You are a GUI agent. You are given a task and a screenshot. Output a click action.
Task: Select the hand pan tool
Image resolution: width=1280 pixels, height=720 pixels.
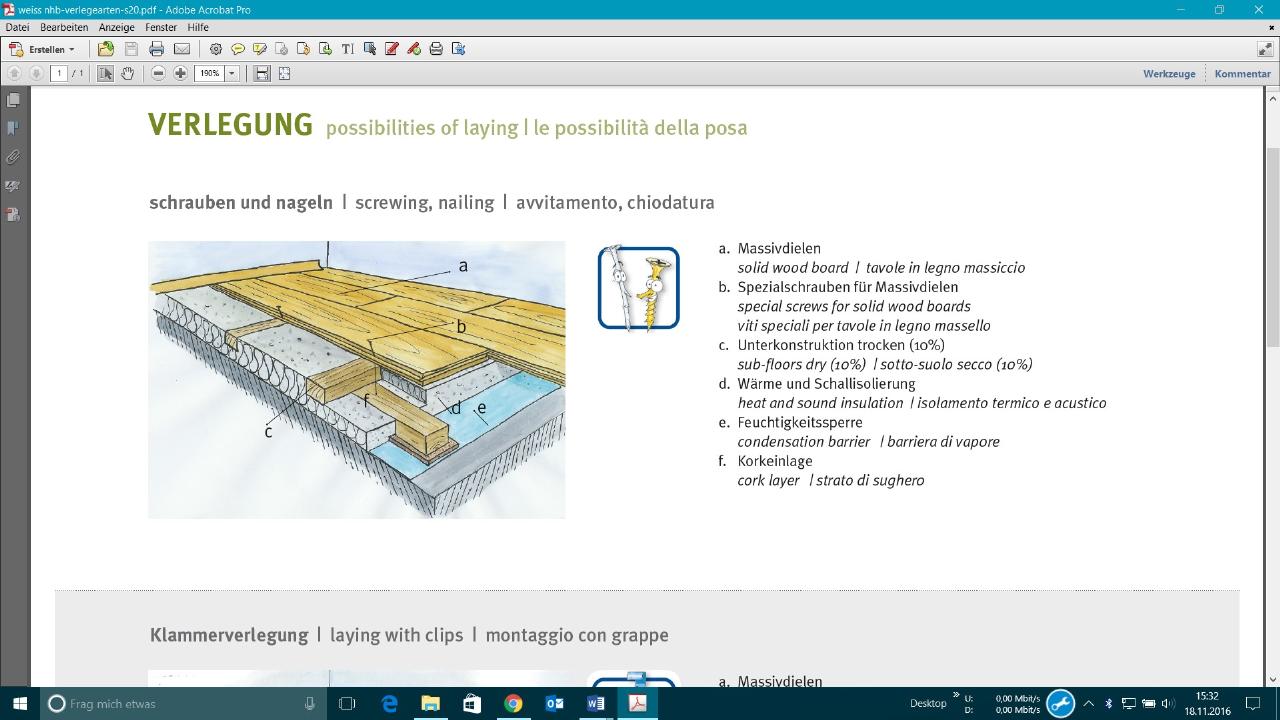tap(128, 73)
